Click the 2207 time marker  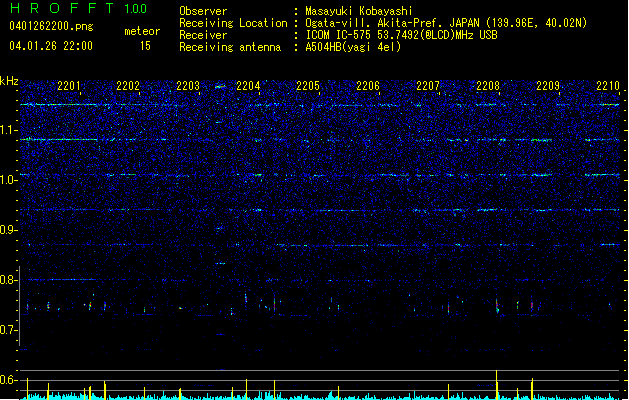pos(428,85)
